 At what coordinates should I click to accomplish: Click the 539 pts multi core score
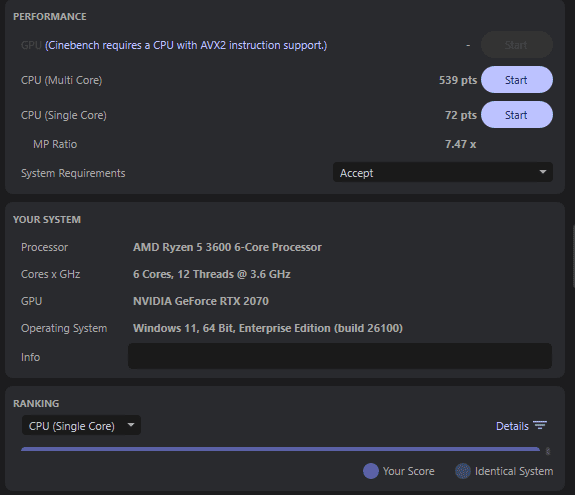(458, 80)
